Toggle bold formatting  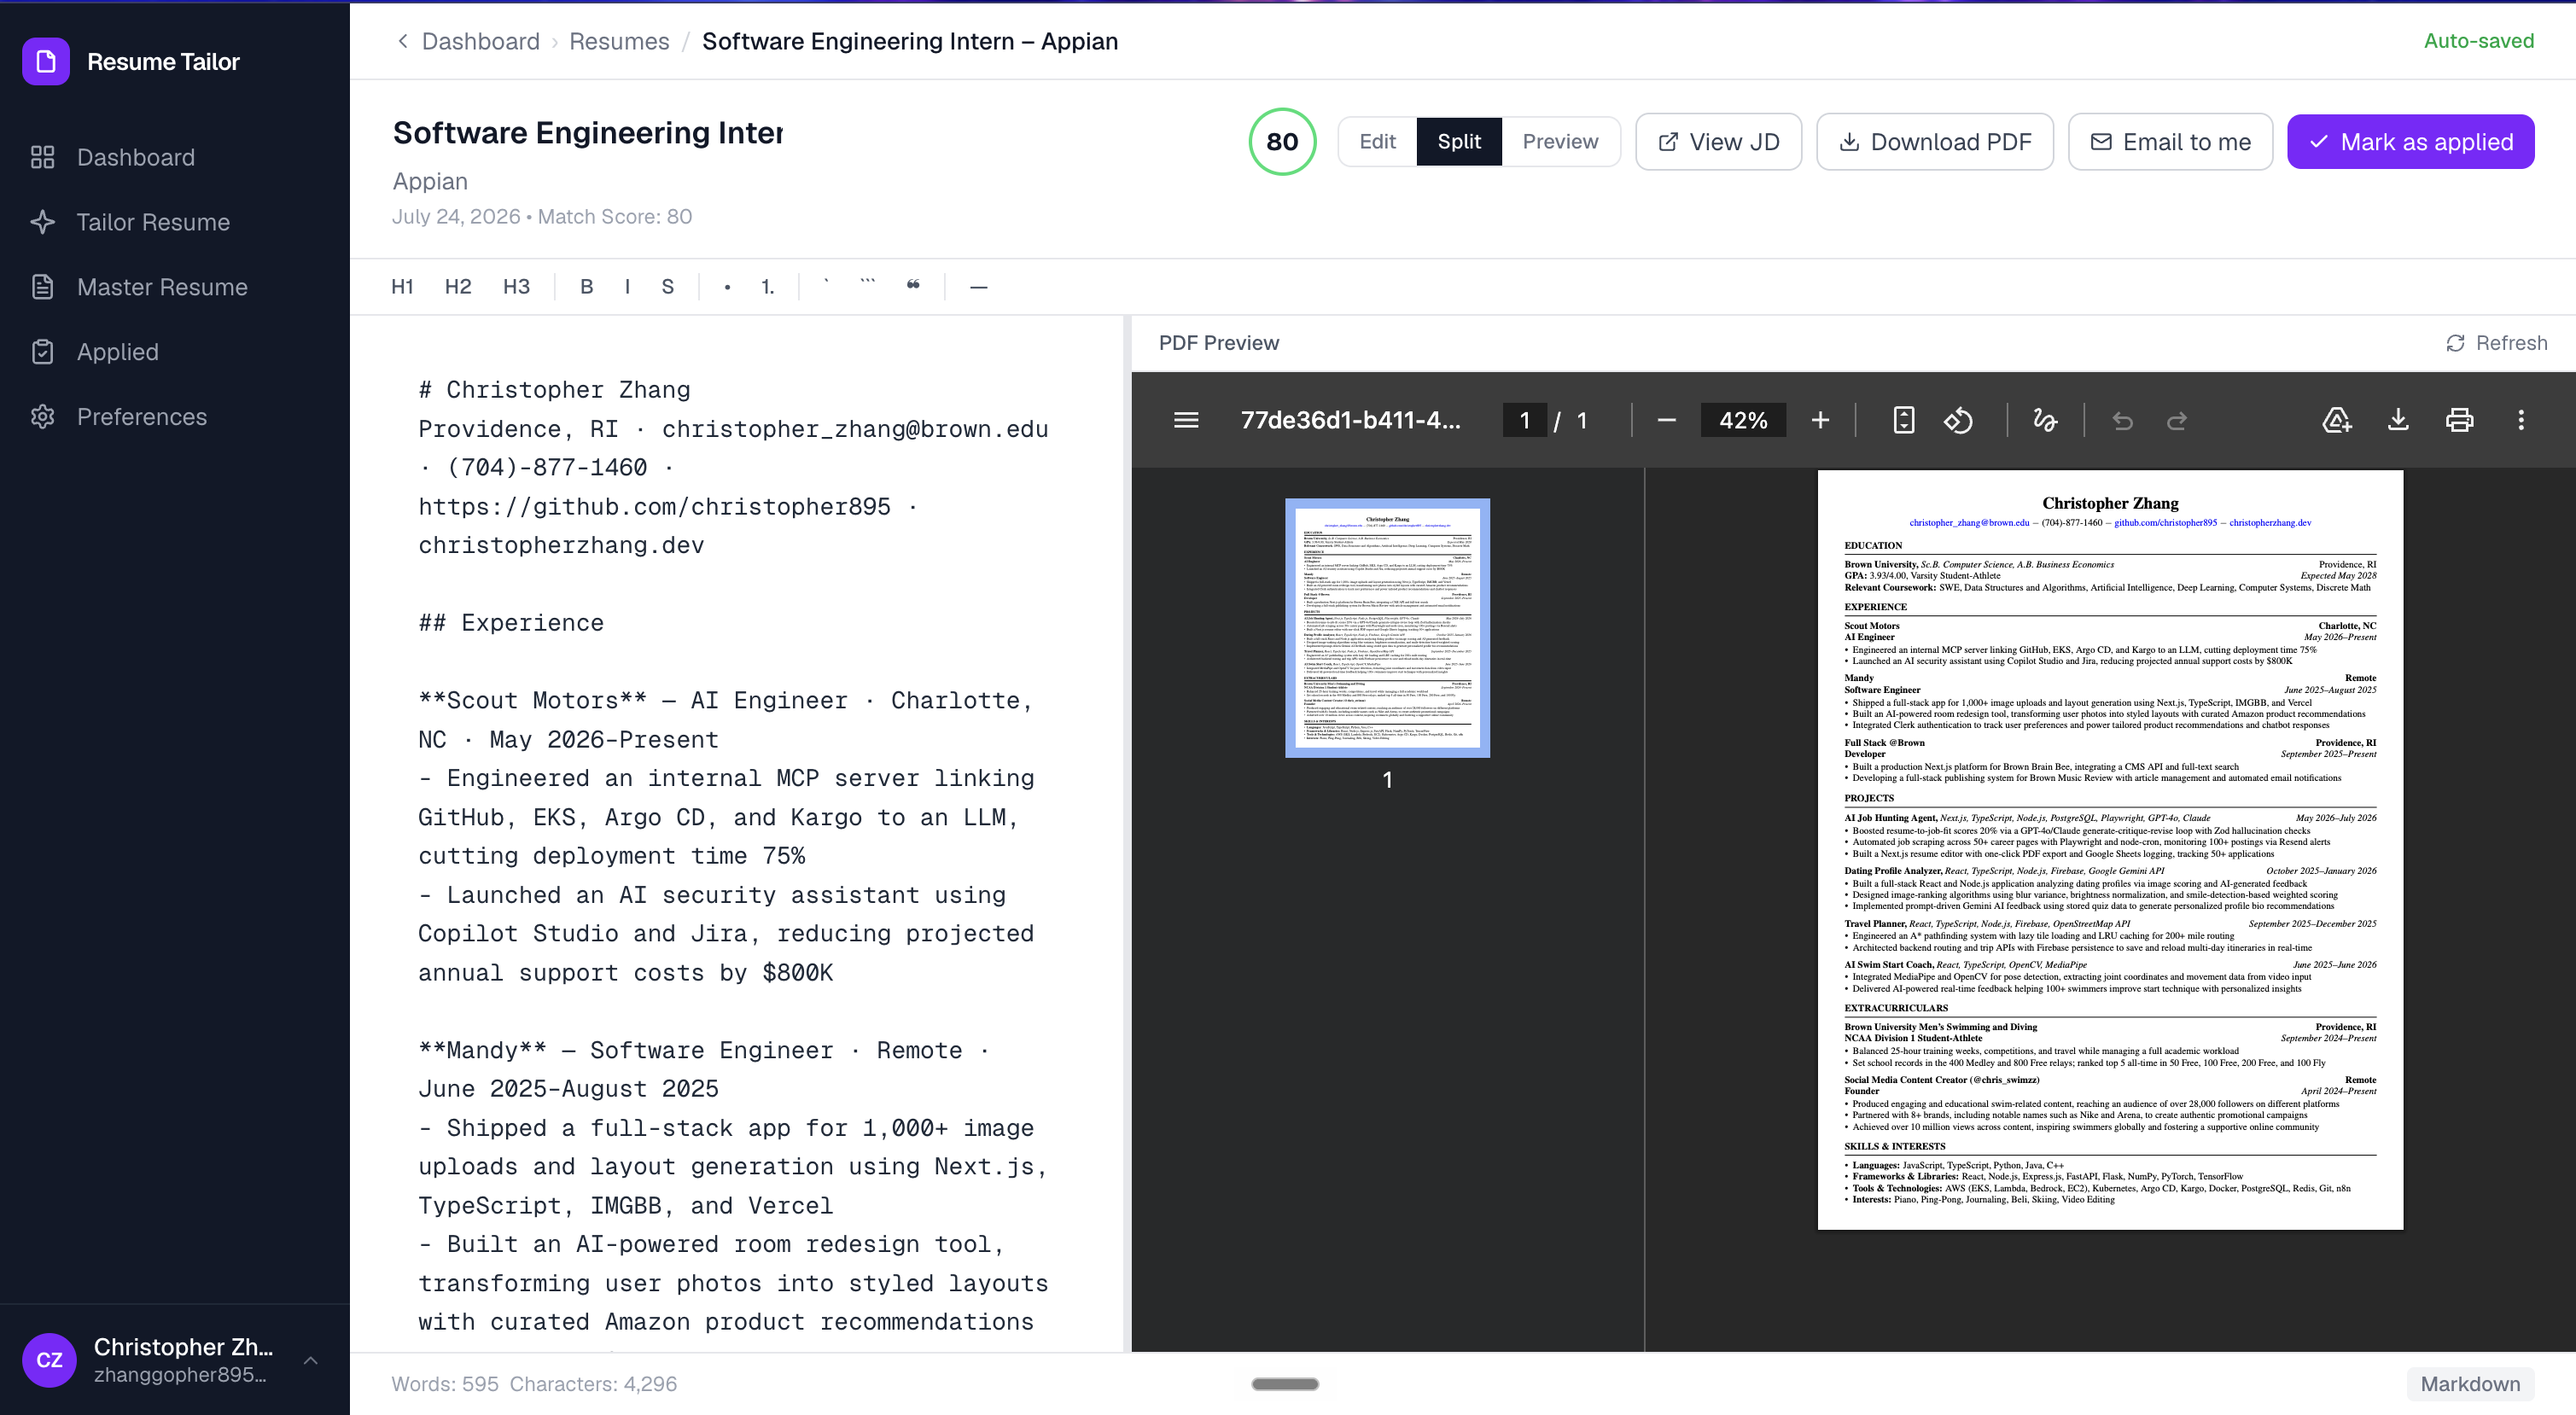pos(587,287)
